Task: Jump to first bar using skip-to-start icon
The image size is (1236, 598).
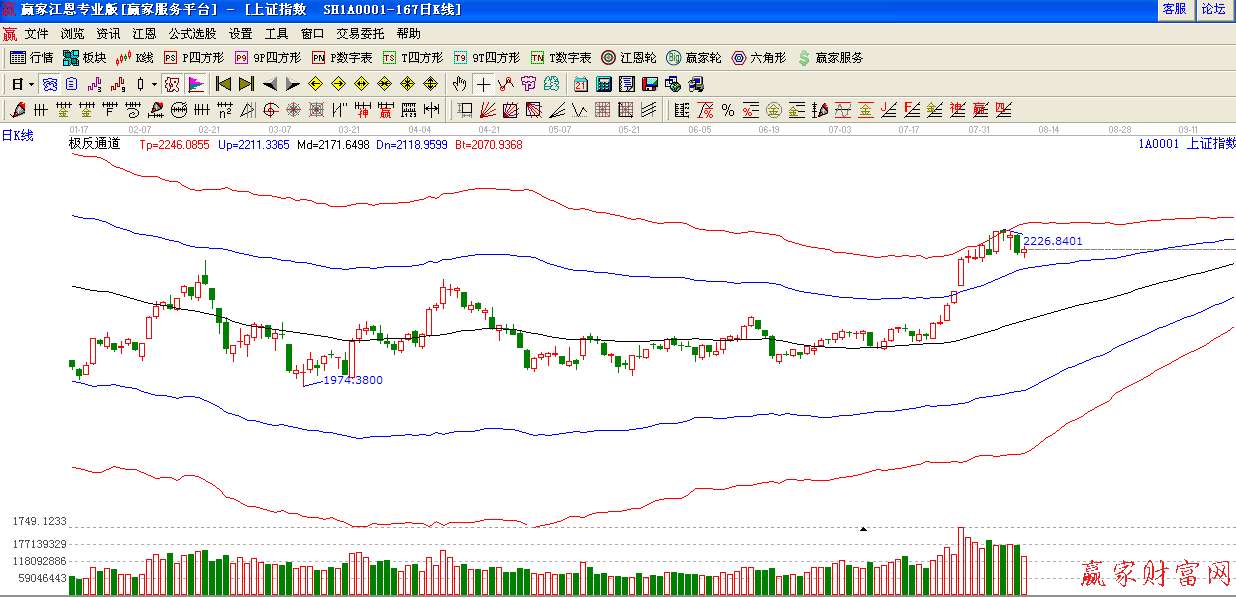Action: tap(224, 84)
